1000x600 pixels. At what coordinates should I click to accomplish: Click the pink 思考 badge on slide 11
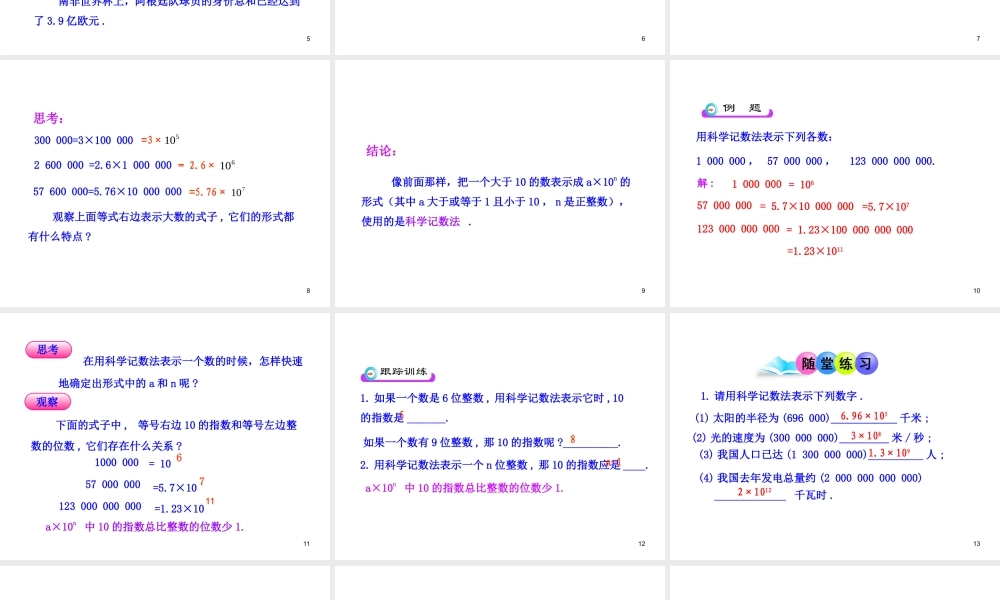pyautogui.click(x=48, y=350)
